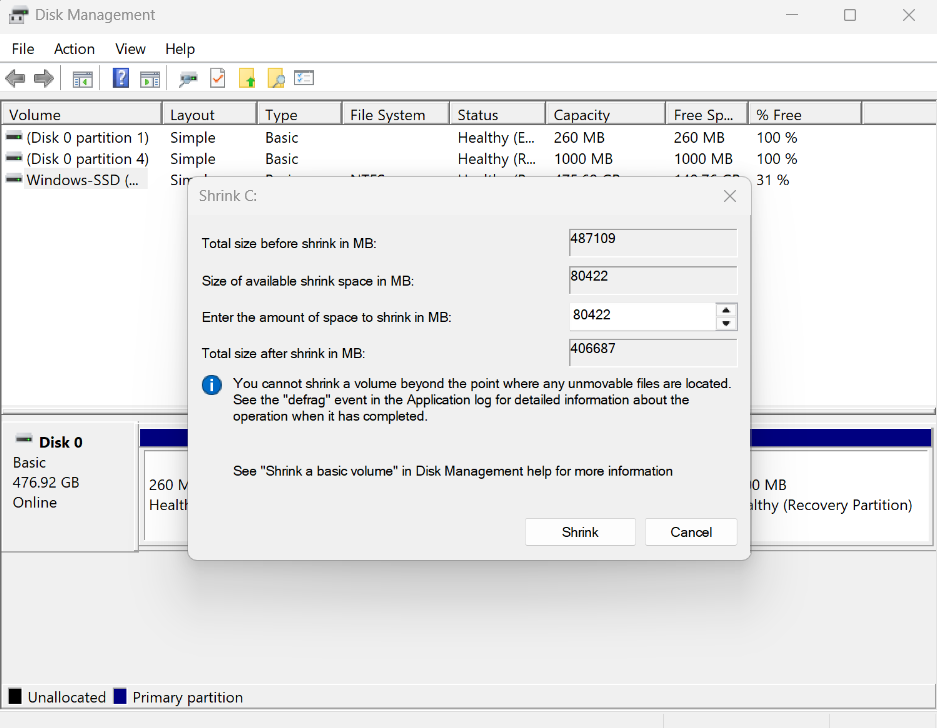Click the folder with green arrow icon

(247, 78)
